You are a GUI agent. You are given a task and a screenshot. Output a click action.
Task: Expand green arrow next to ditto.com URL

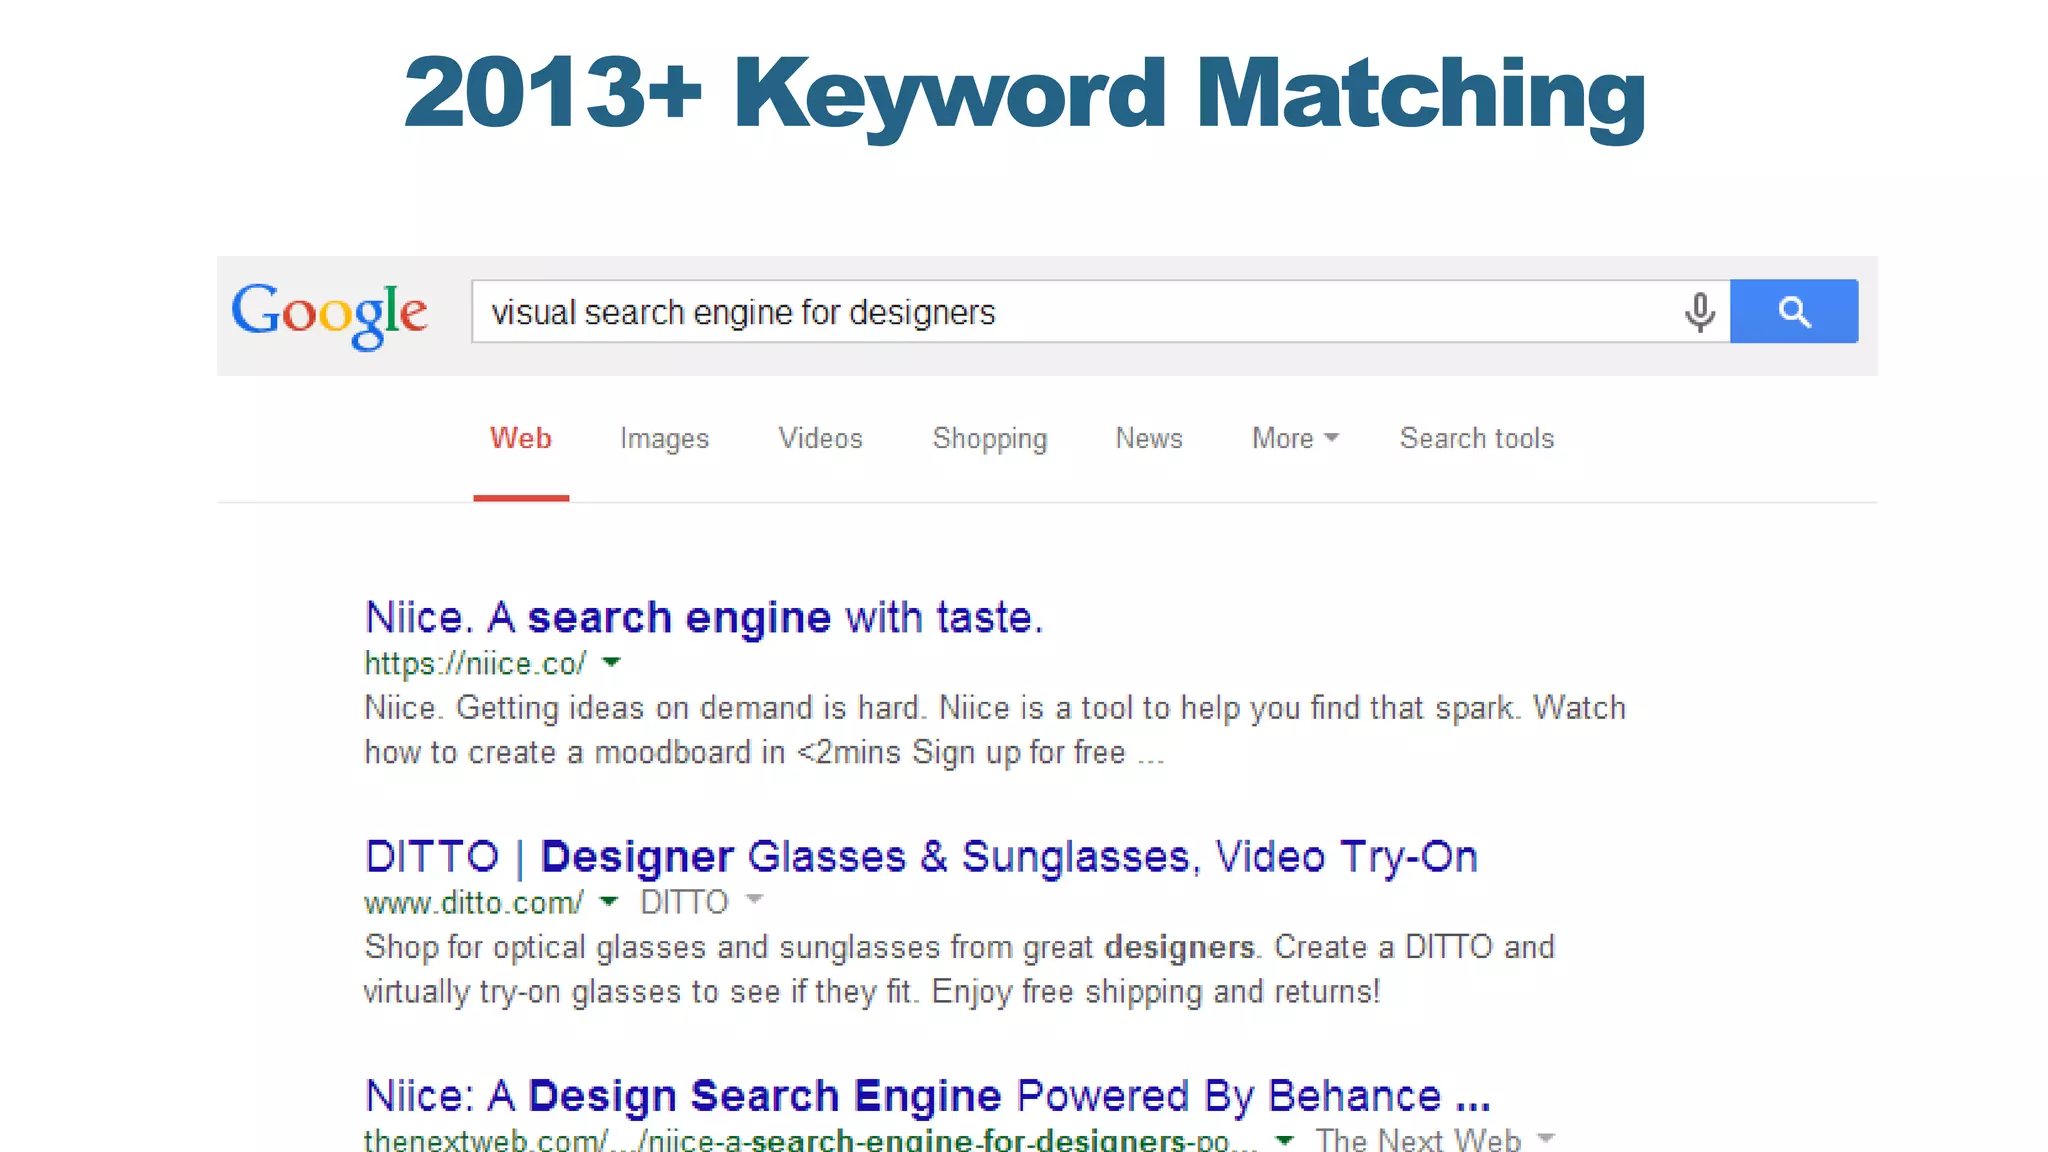pos(608,901)
